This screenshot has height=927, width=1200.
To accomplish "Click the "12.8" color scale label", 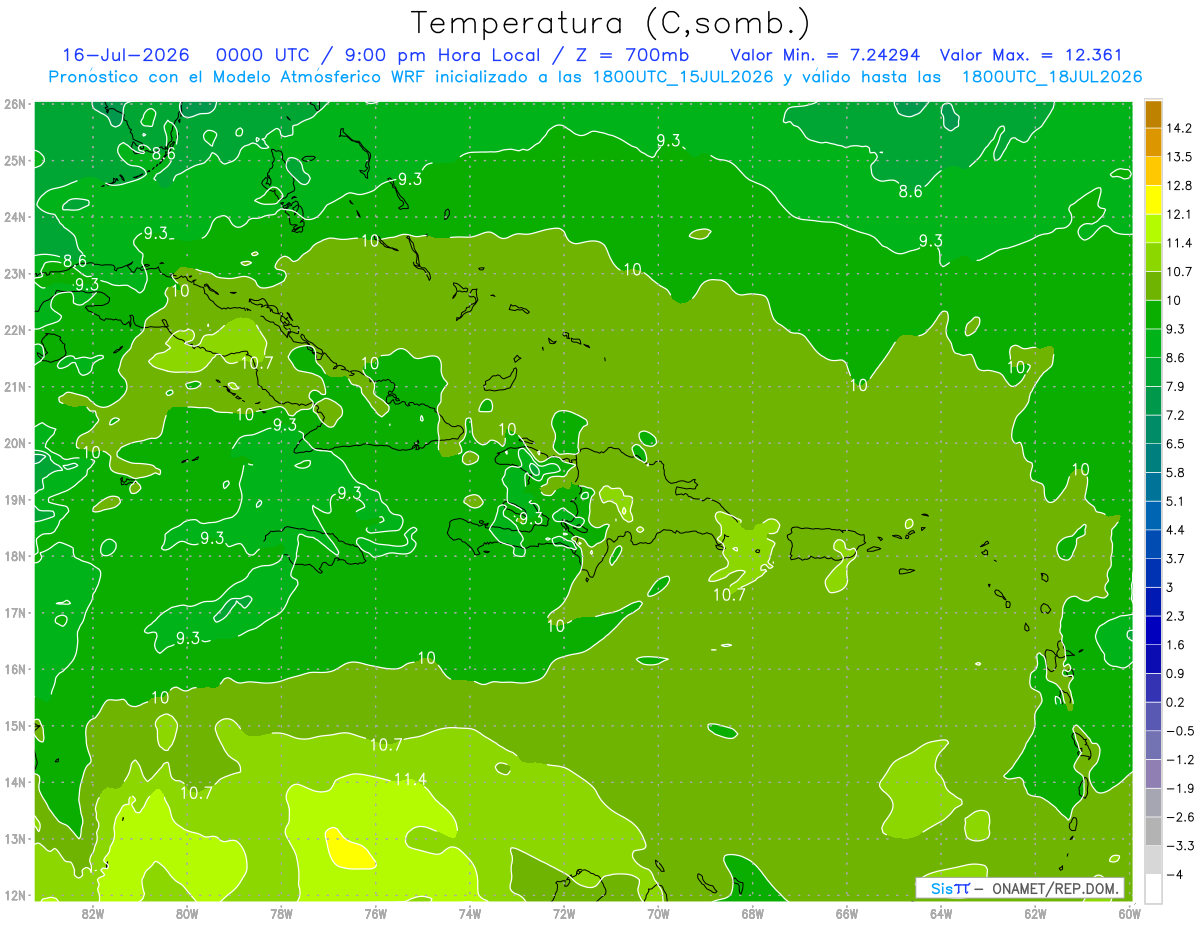I will pos(1178,186).
